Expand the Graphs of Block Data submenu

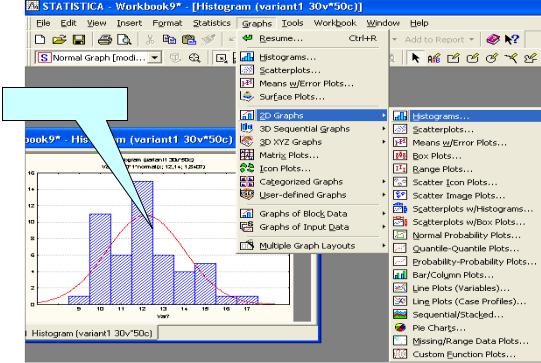pos(384,214)
